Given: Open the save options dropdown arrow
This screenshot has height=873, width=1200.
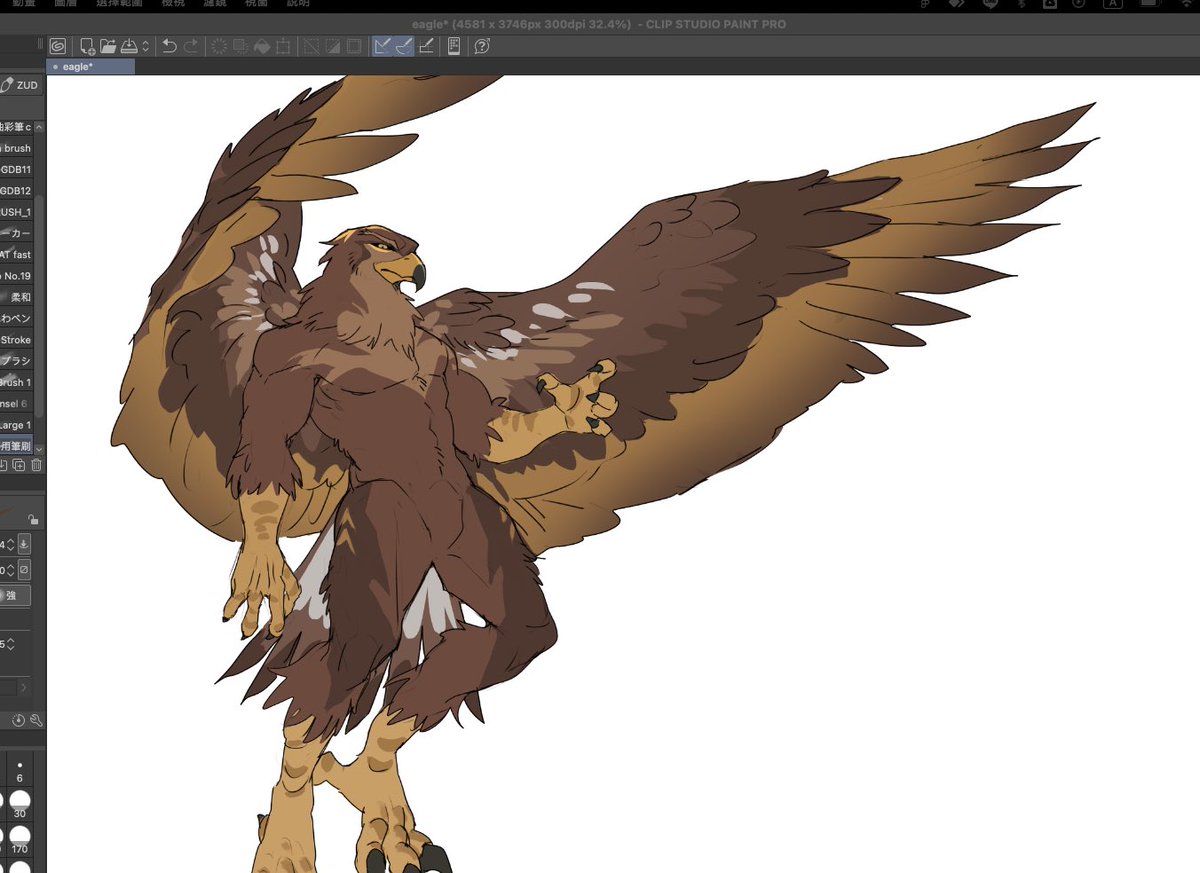Looking at the screenshot, I should click(x=148, y=46).
